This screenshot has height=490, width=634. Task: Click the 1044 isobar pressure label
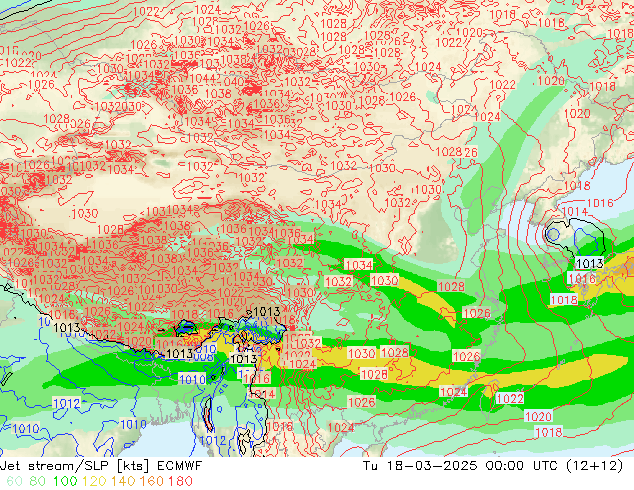[205, 78]
